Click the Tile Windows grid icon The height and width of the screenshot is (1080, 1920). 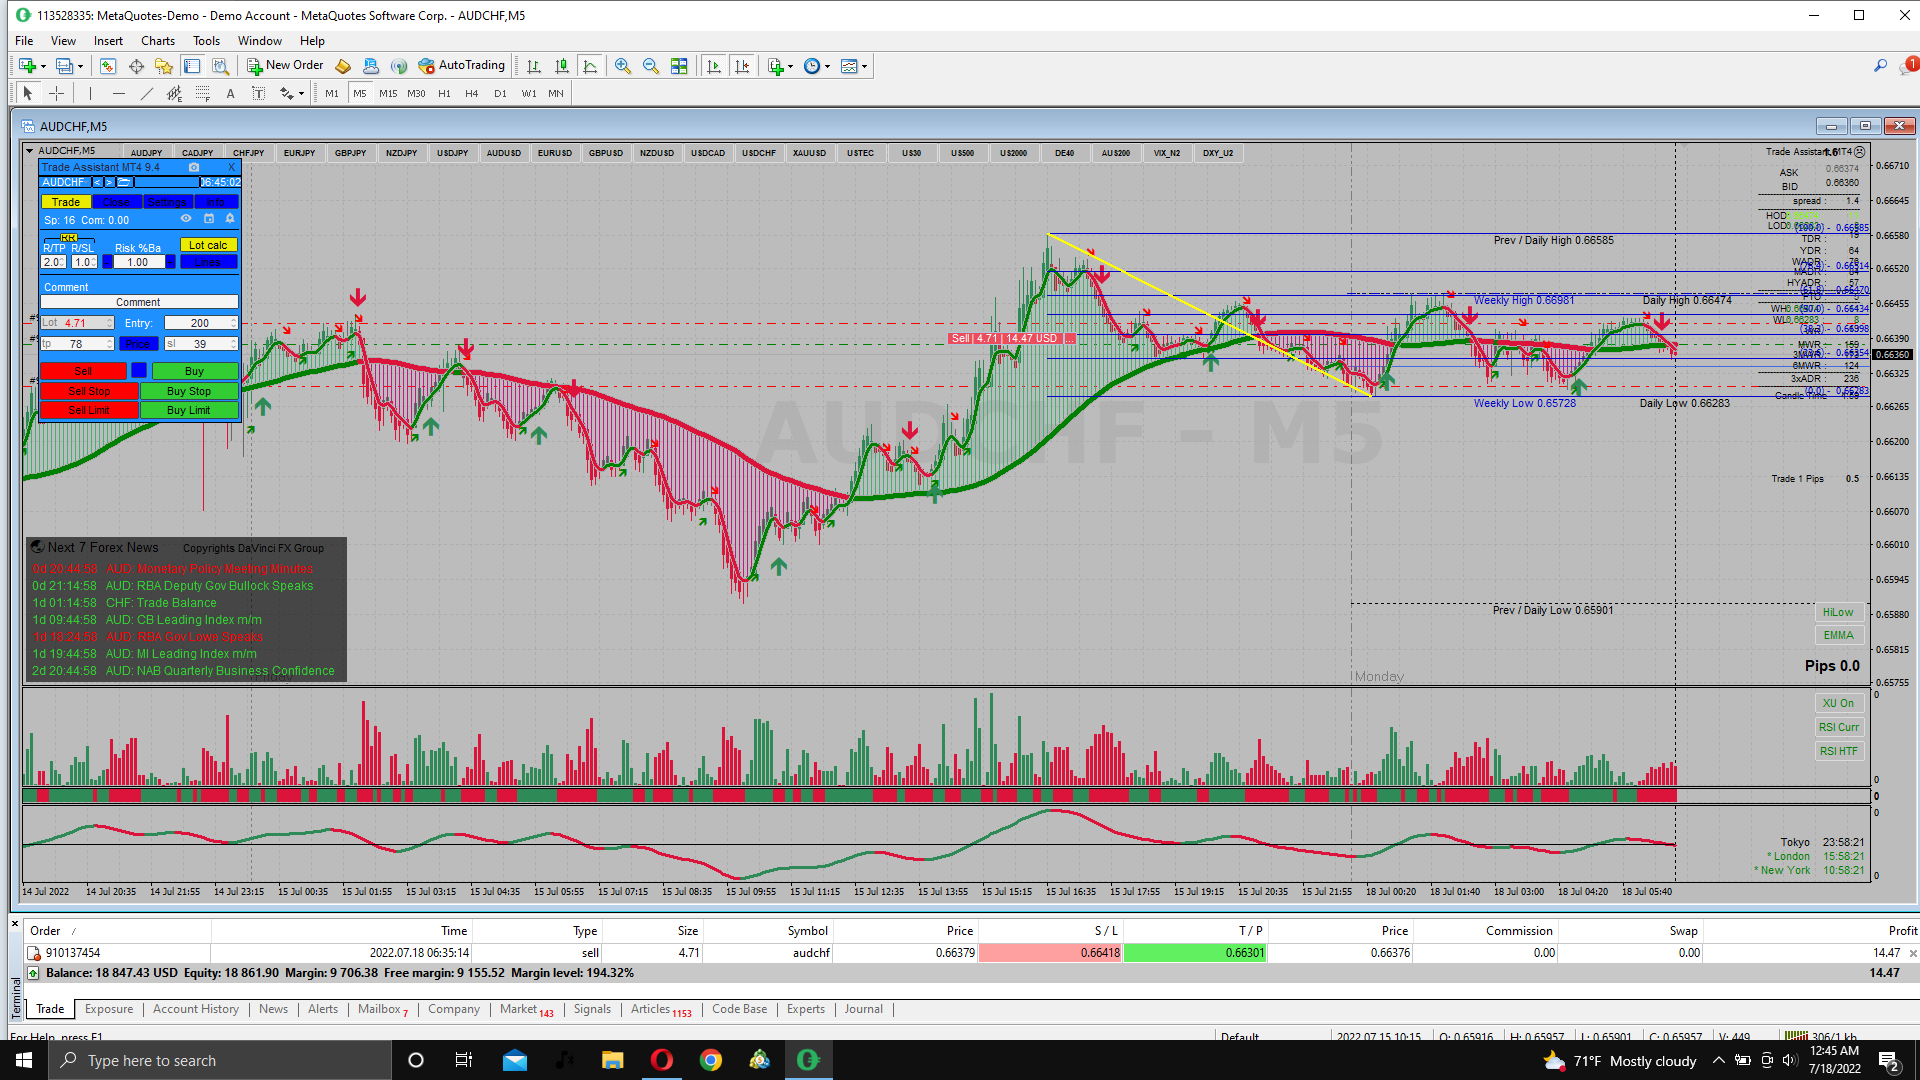[679, 66]
